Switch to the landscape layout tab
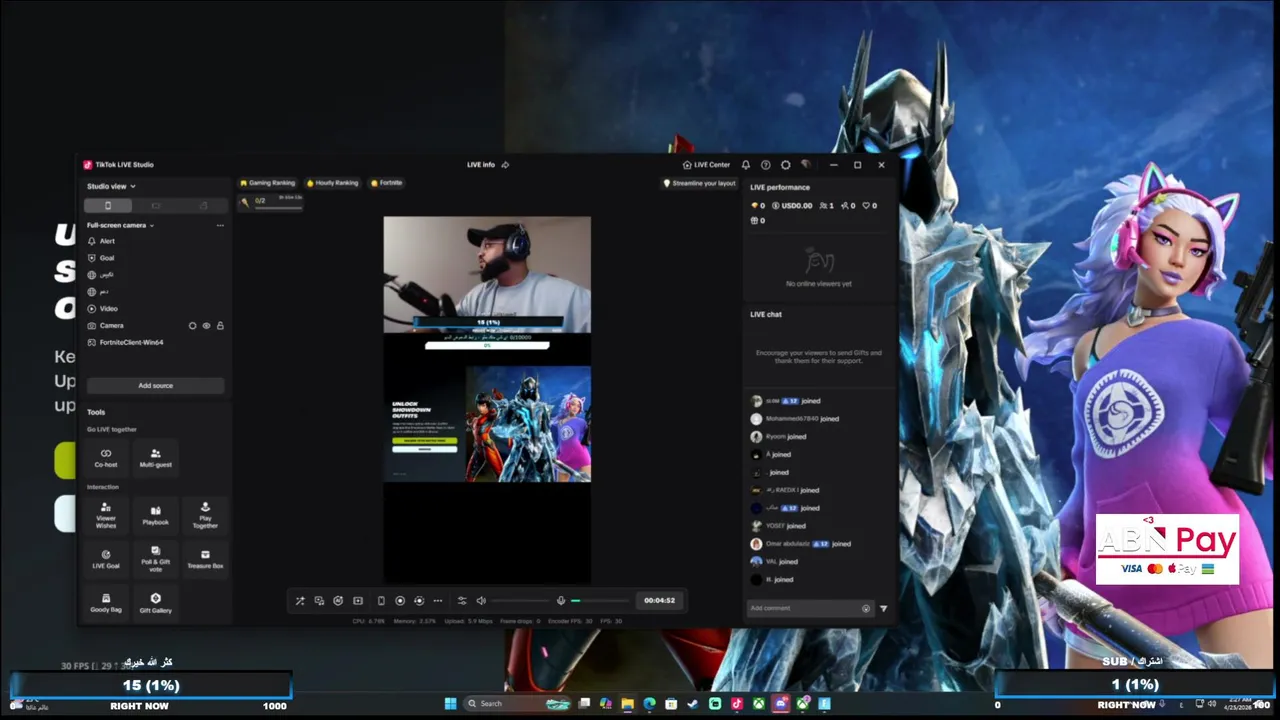The height and width of the screenshot is (720, 1280). (155, 205)
